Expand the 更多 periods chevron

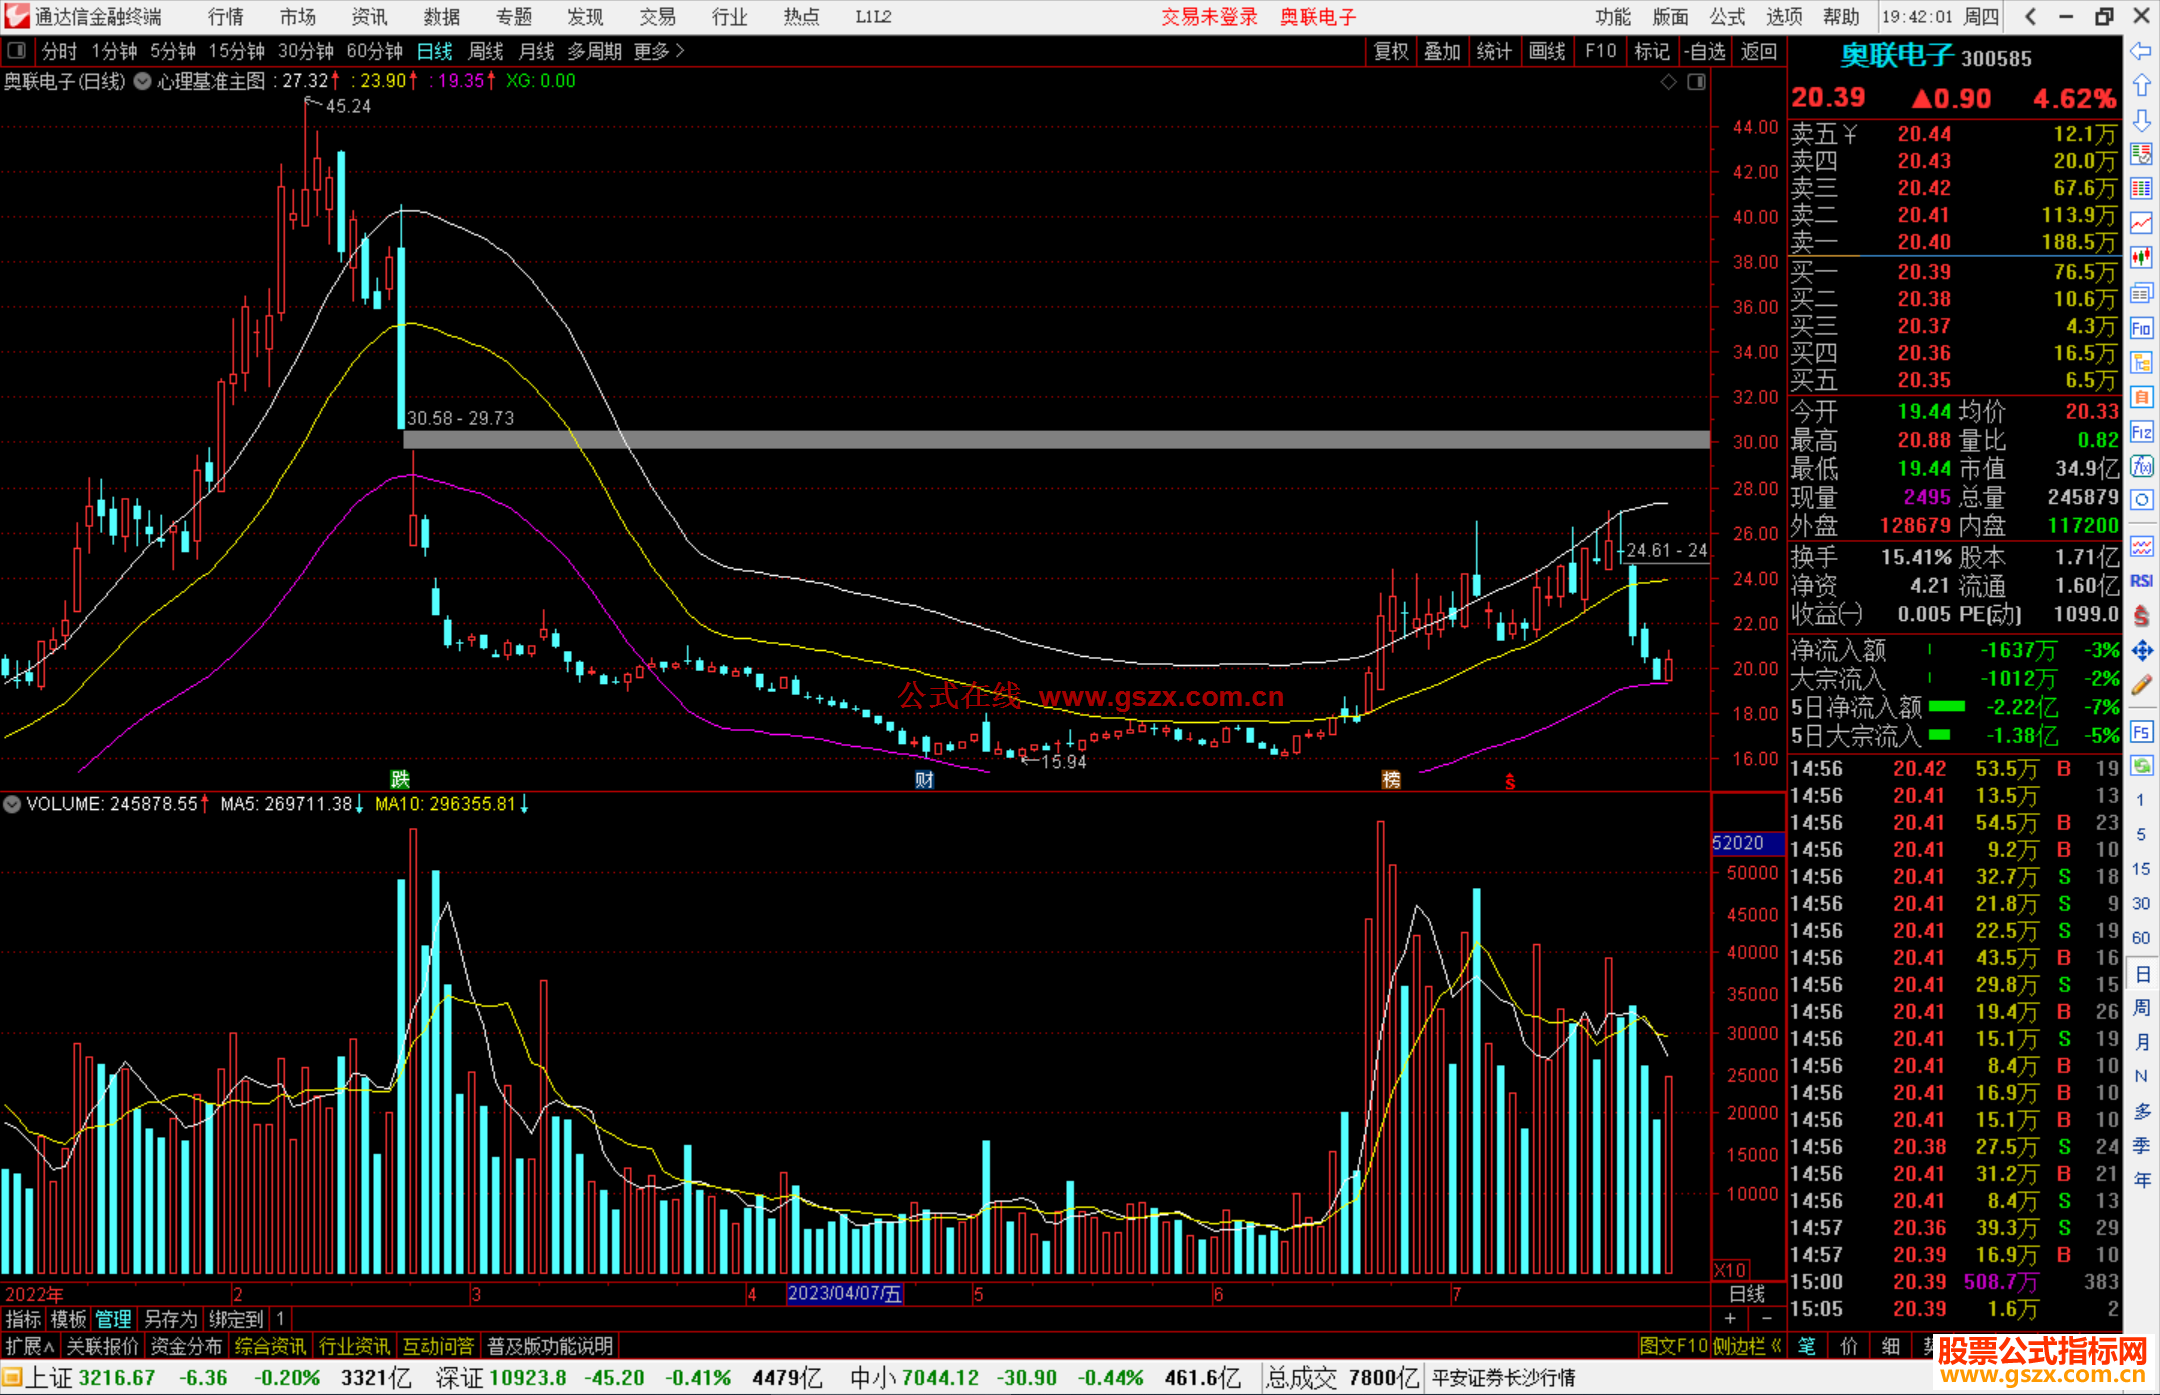(680, 51)
